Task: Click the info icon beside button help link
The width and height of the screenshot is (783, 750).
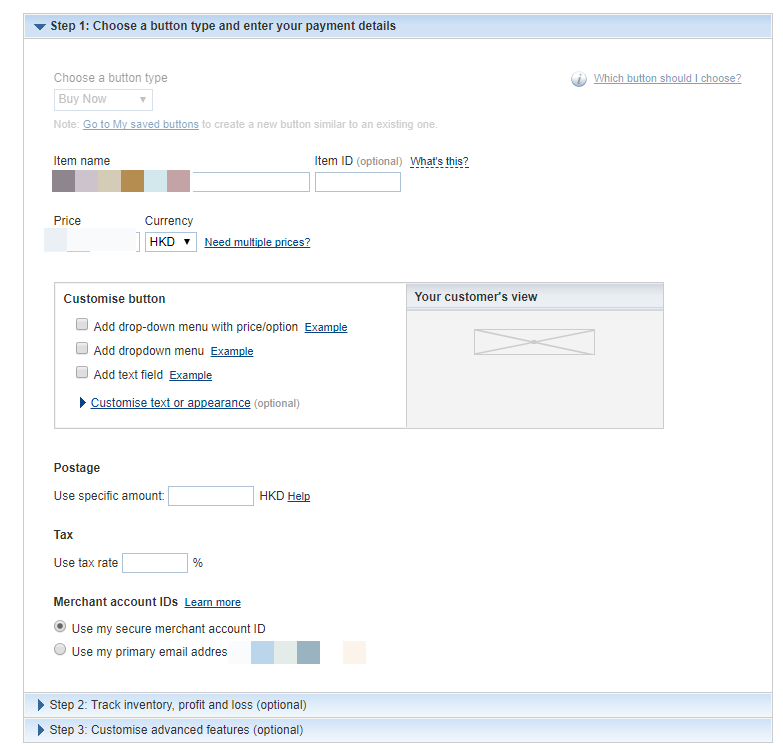Action: (x=579, y=79)
